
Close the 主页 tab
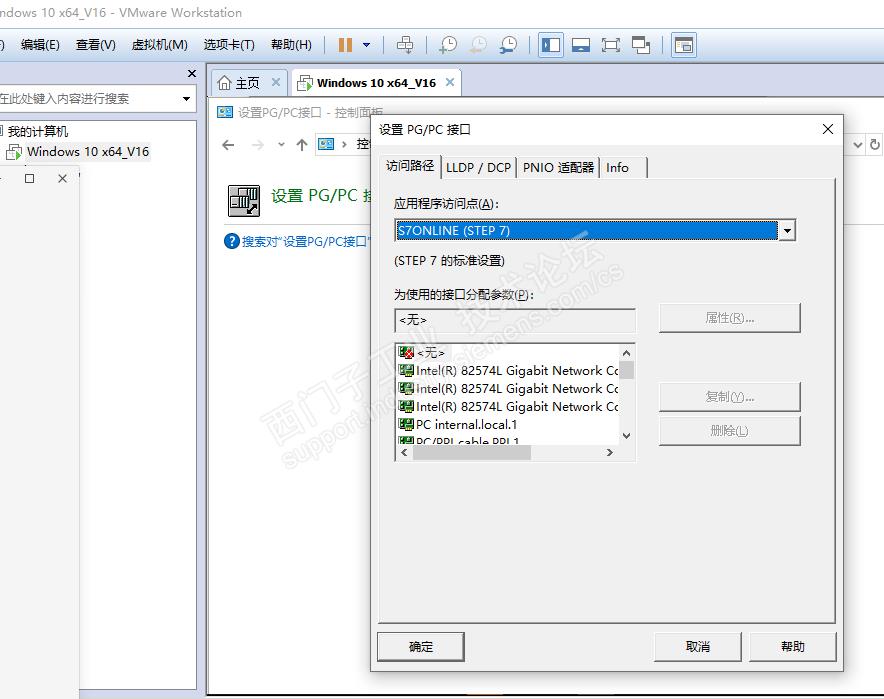276,82
